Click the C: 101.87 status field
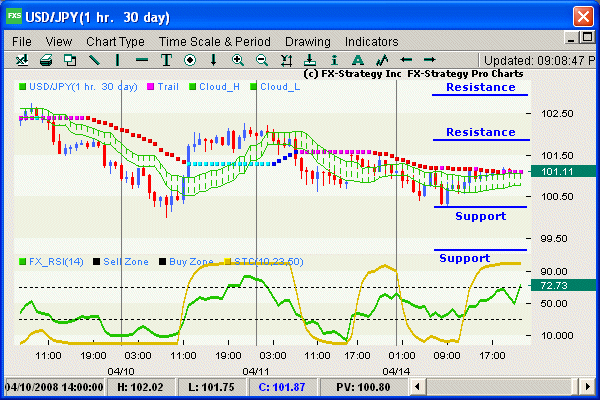Viewport: 600px width, 400px height. (282, 387)
